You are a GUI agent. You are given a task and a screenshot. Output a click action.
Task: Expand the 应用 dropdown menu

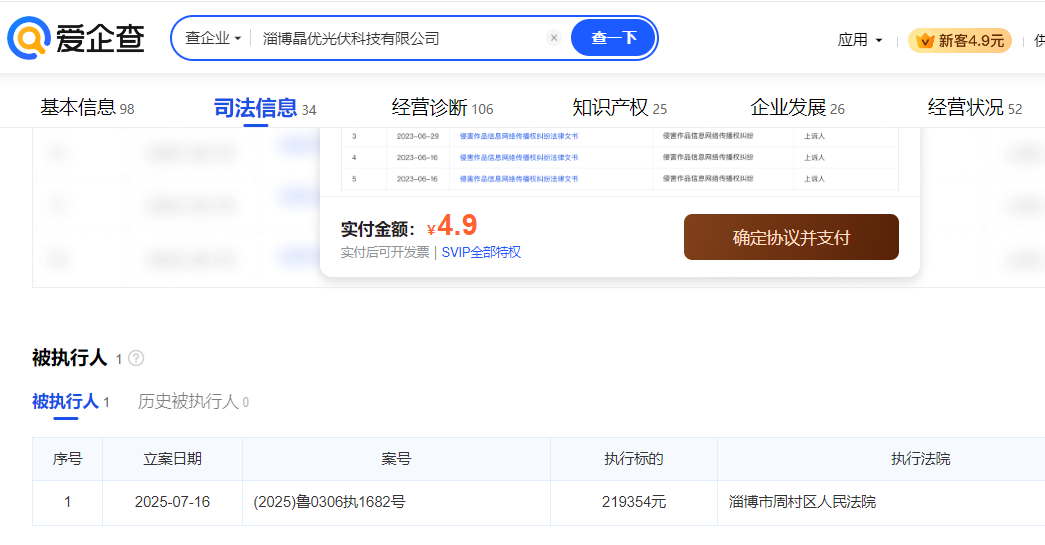pyautogui.click(x=860, y=40)
